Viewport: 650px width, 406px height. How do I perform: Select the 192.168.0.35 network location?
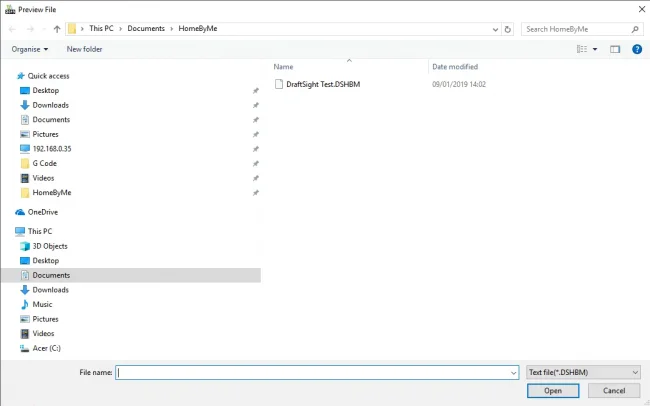(51, 148)
